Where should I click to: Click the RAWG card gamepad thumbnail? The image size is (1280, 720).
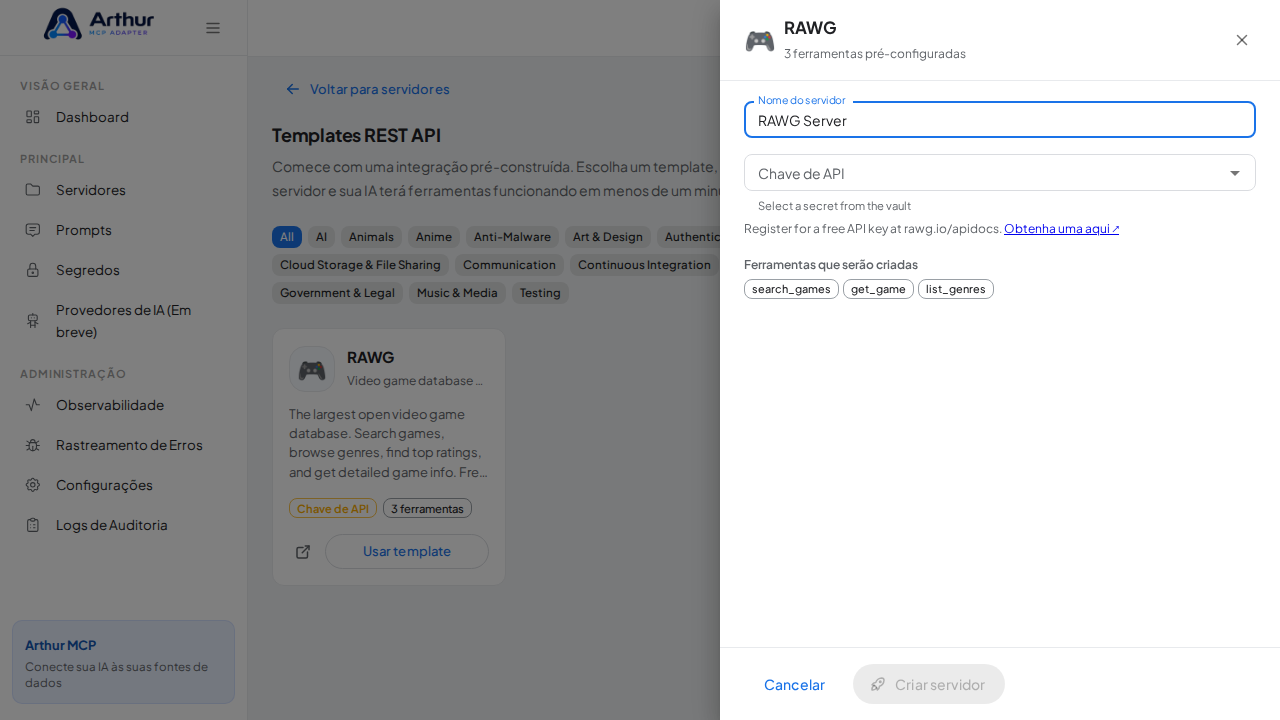pos(312,369)
